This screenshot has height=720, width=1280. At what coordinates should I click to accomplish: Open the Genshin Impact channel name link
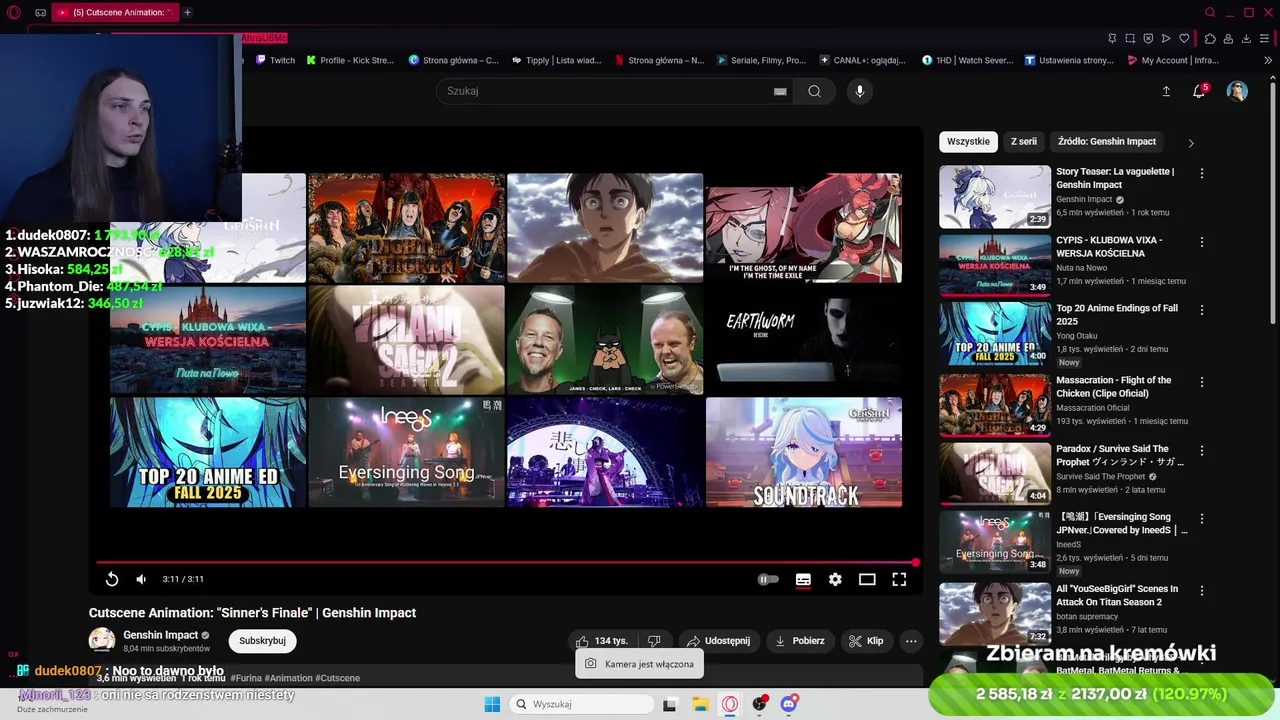coord(160,635)
